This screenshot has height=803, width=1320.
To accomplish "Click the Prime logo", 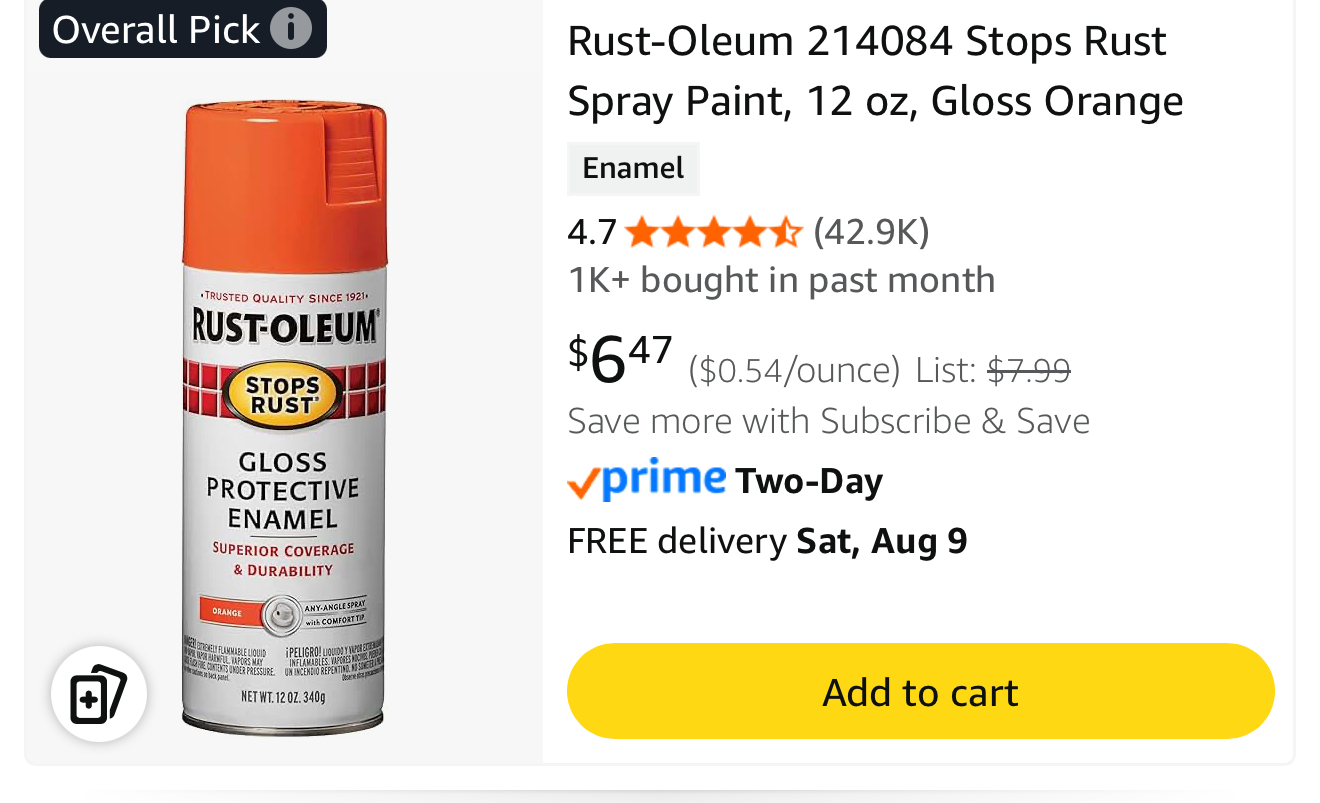I will pyautogui.click(x=647, y=480).
